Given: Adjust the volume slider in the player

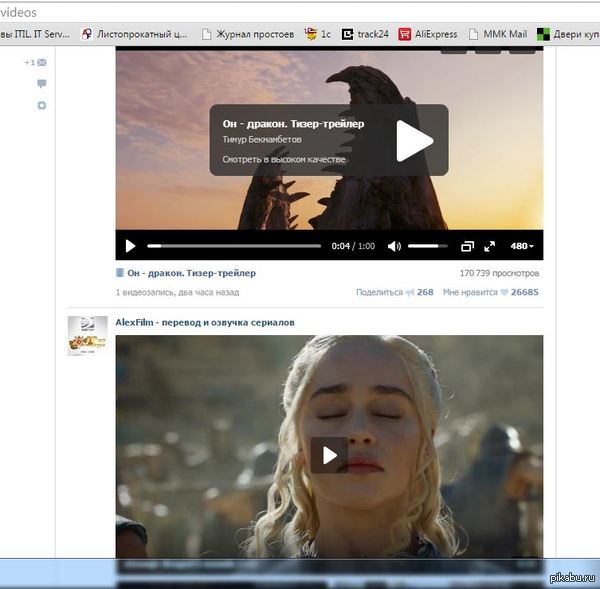Looking at the screenshot, I should [x=427, y=246].
